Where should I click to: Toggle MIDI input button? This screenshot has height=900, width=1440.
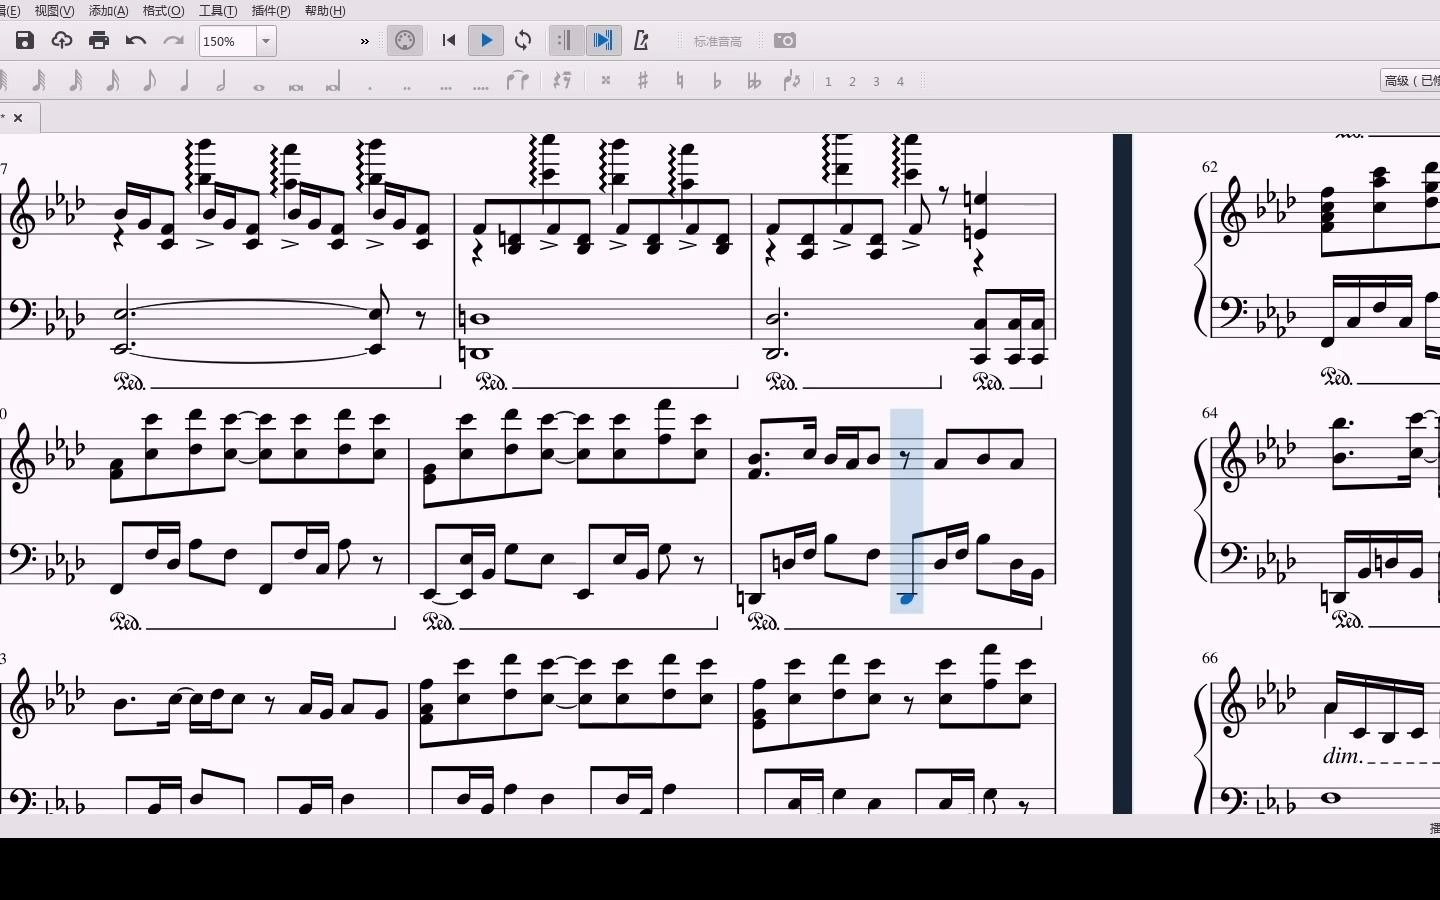point(405,40)
